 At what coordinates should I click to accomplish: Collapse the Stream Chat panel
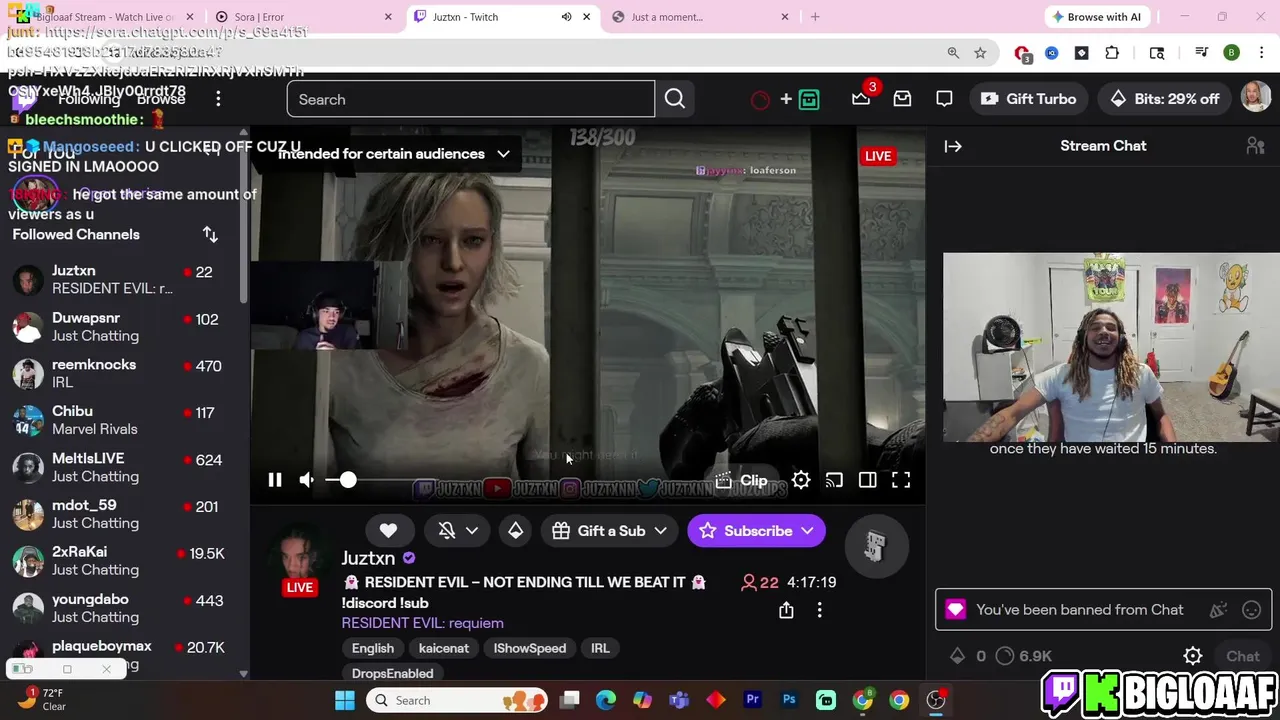953,146
